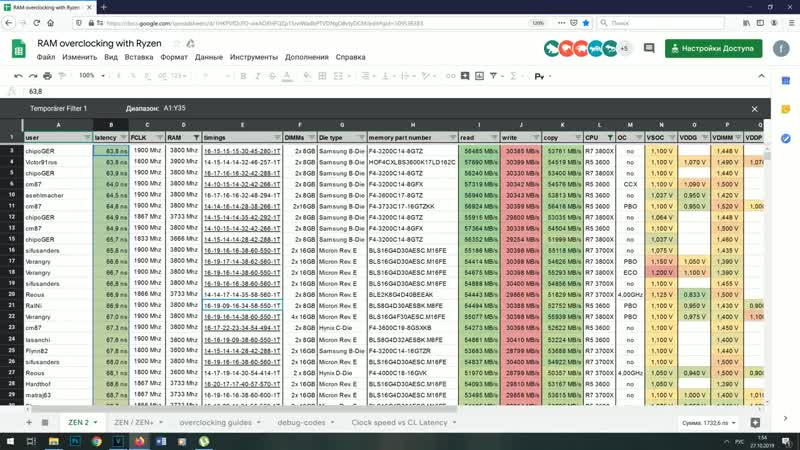800x450 pixels.
Task: Select the Paint format roller
Action: click(62, 76)
